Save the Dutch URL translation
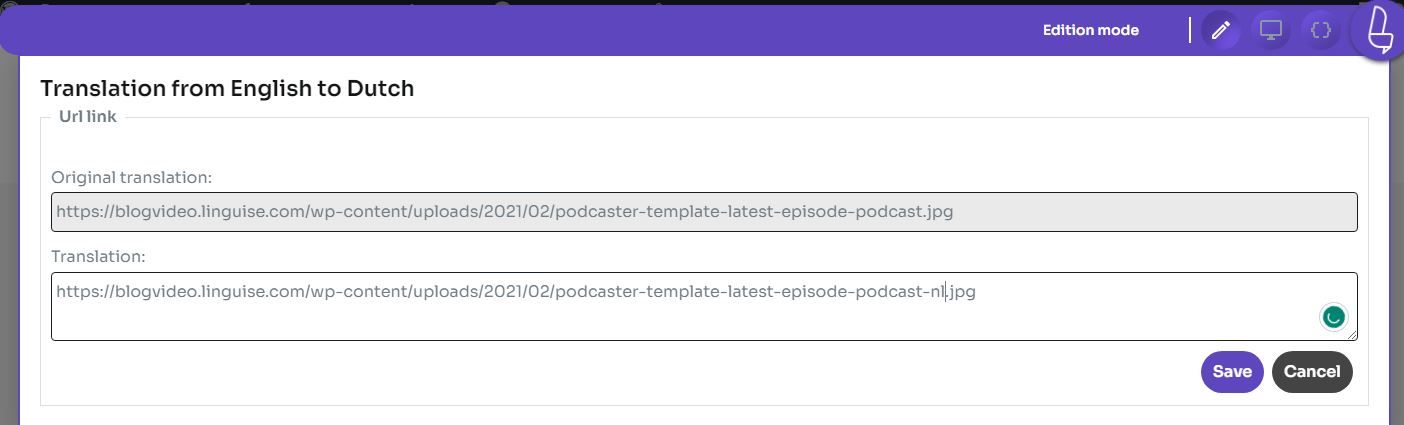This screenshot has height=425, width=1404. coord(1231,372)
